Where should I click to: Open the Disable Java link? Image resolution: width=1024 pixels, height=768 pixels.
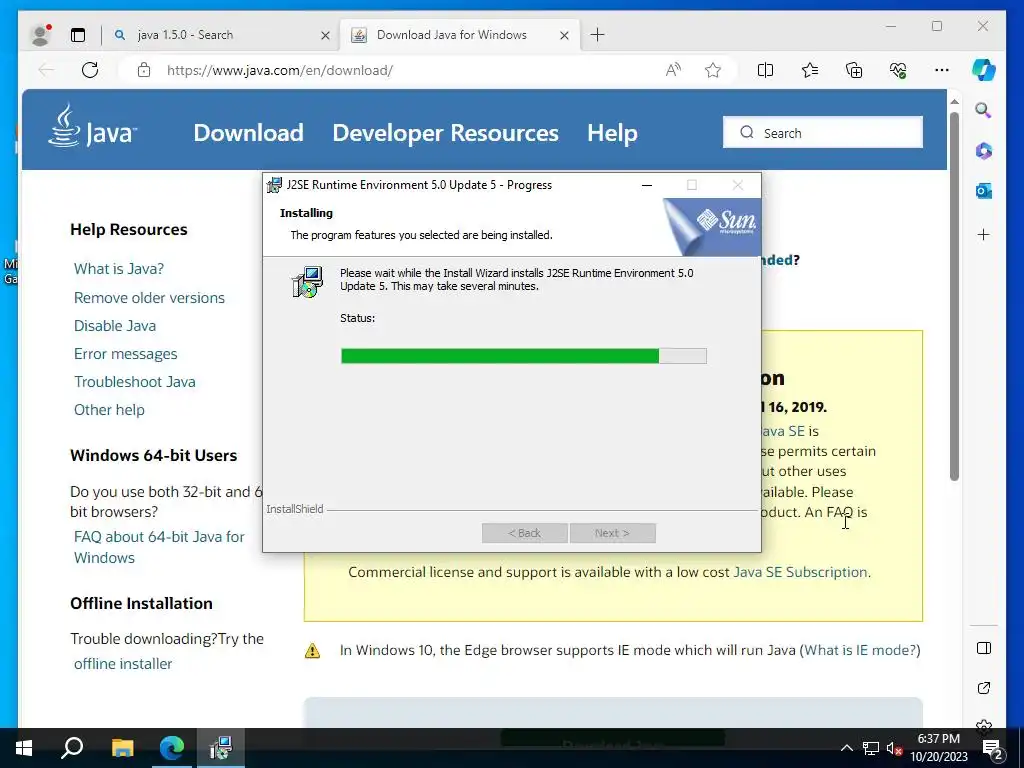coord(115,326)
